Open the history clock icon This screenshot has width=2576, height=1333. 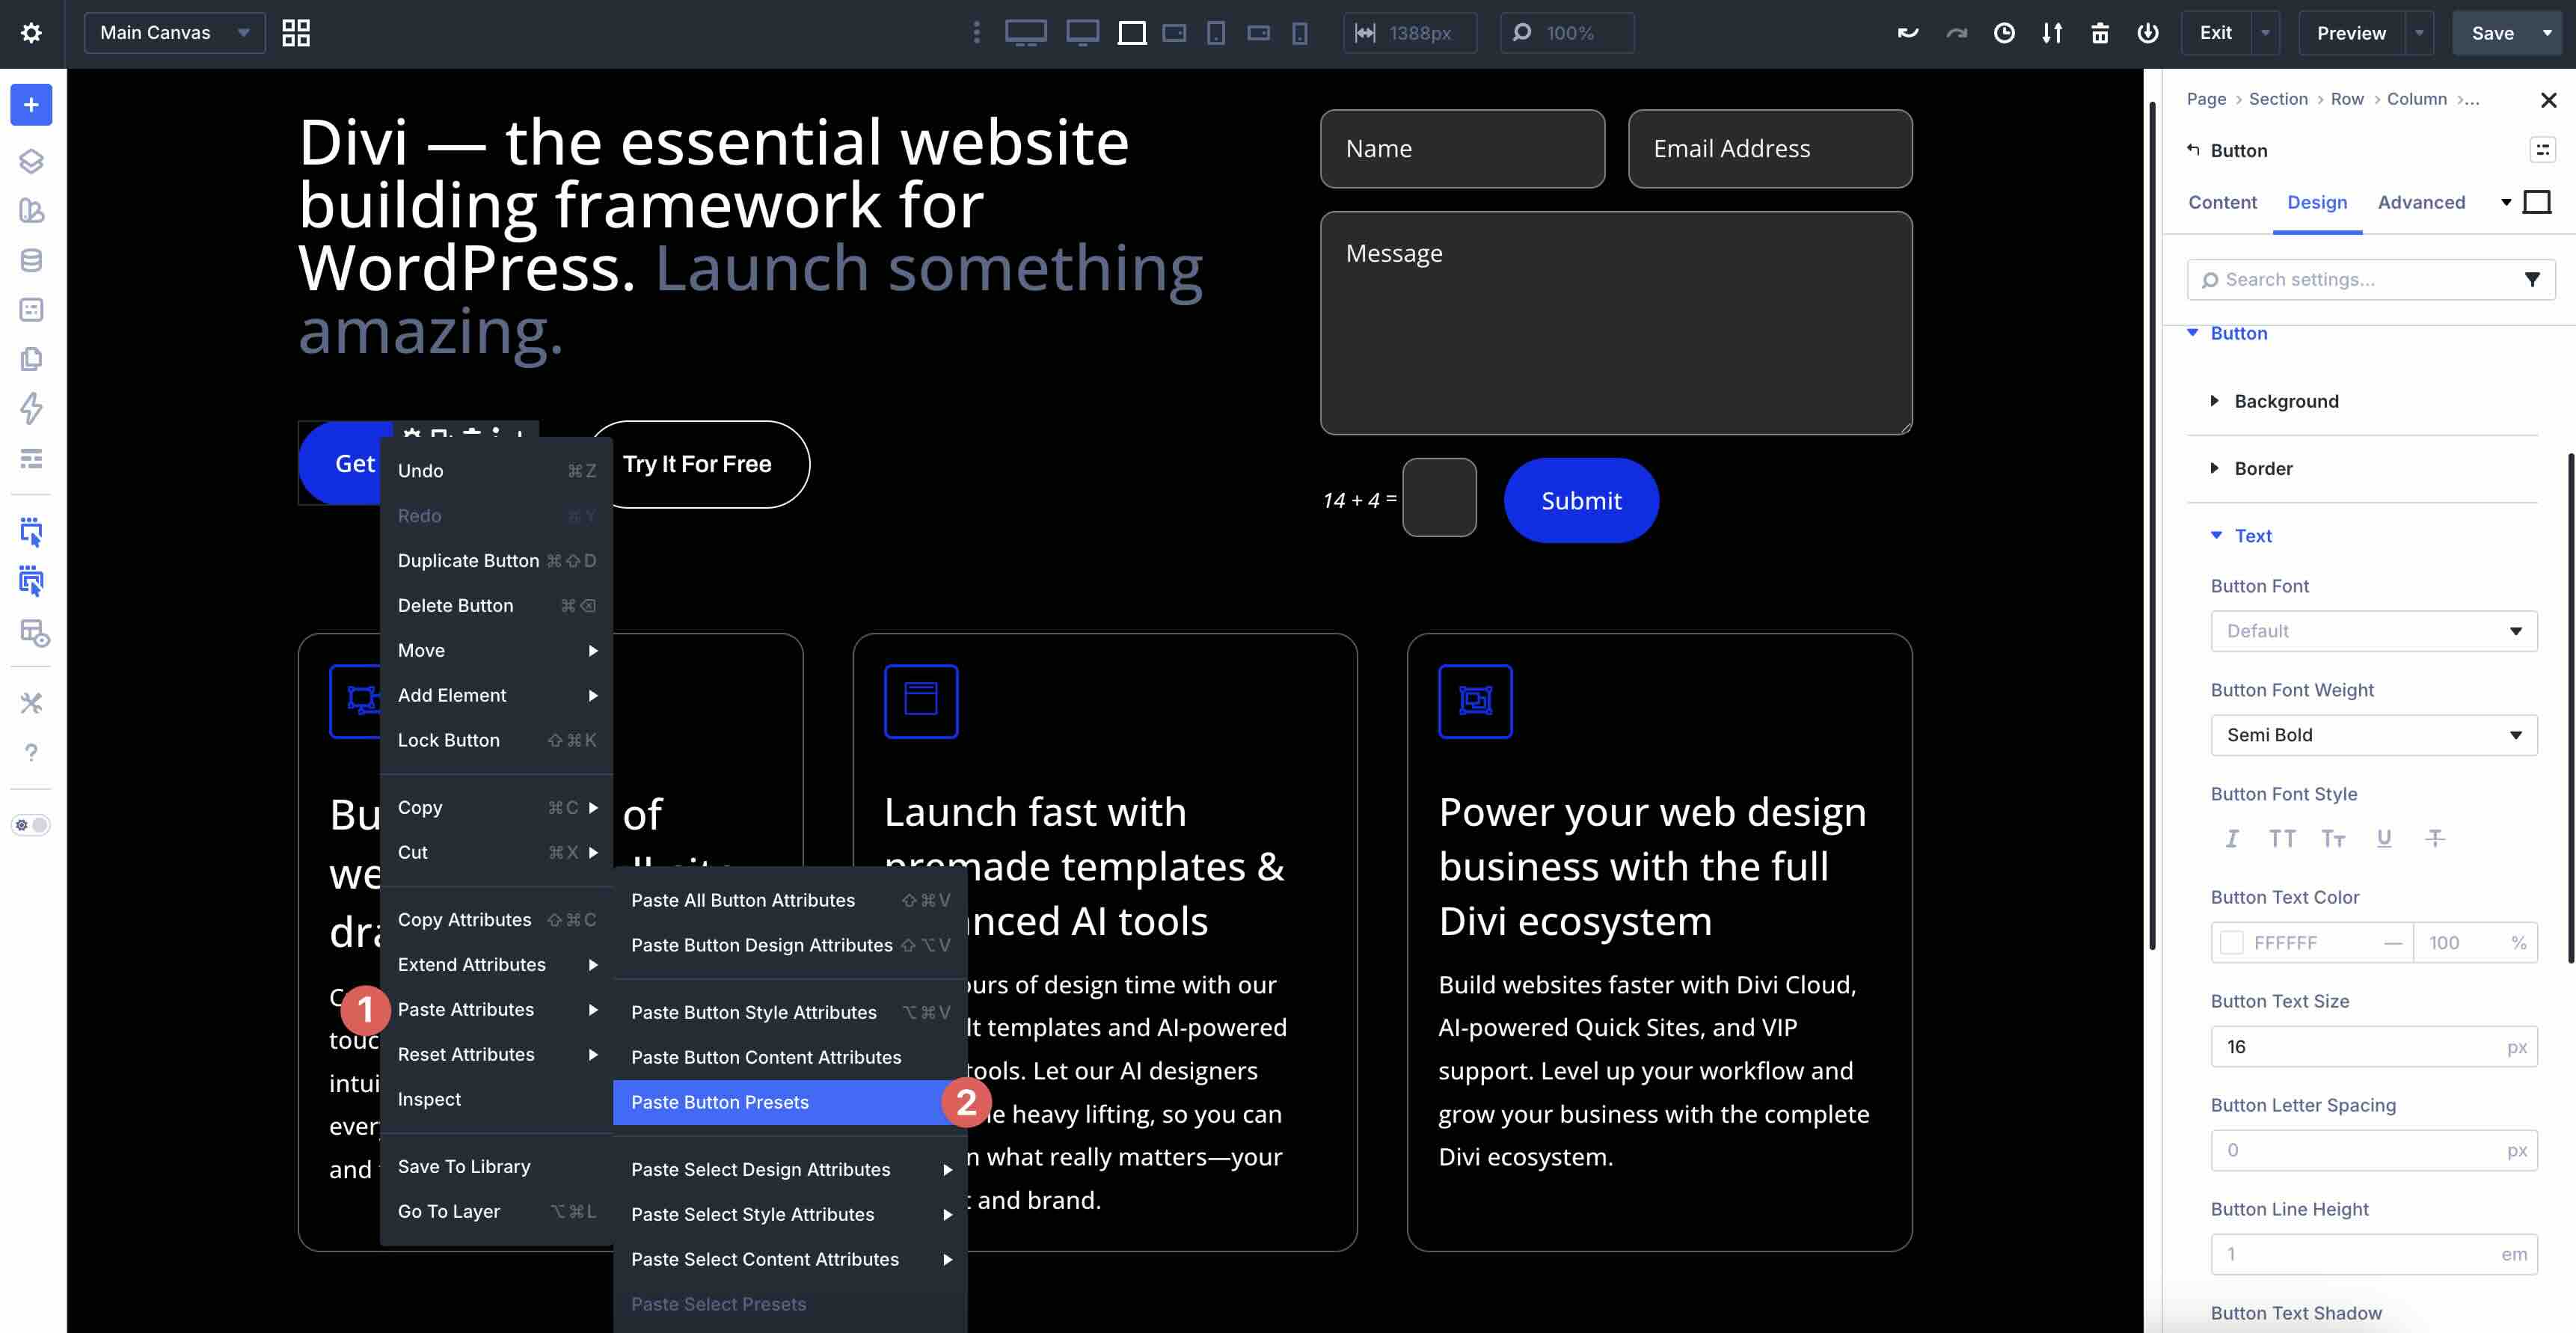click(2004, 33)
